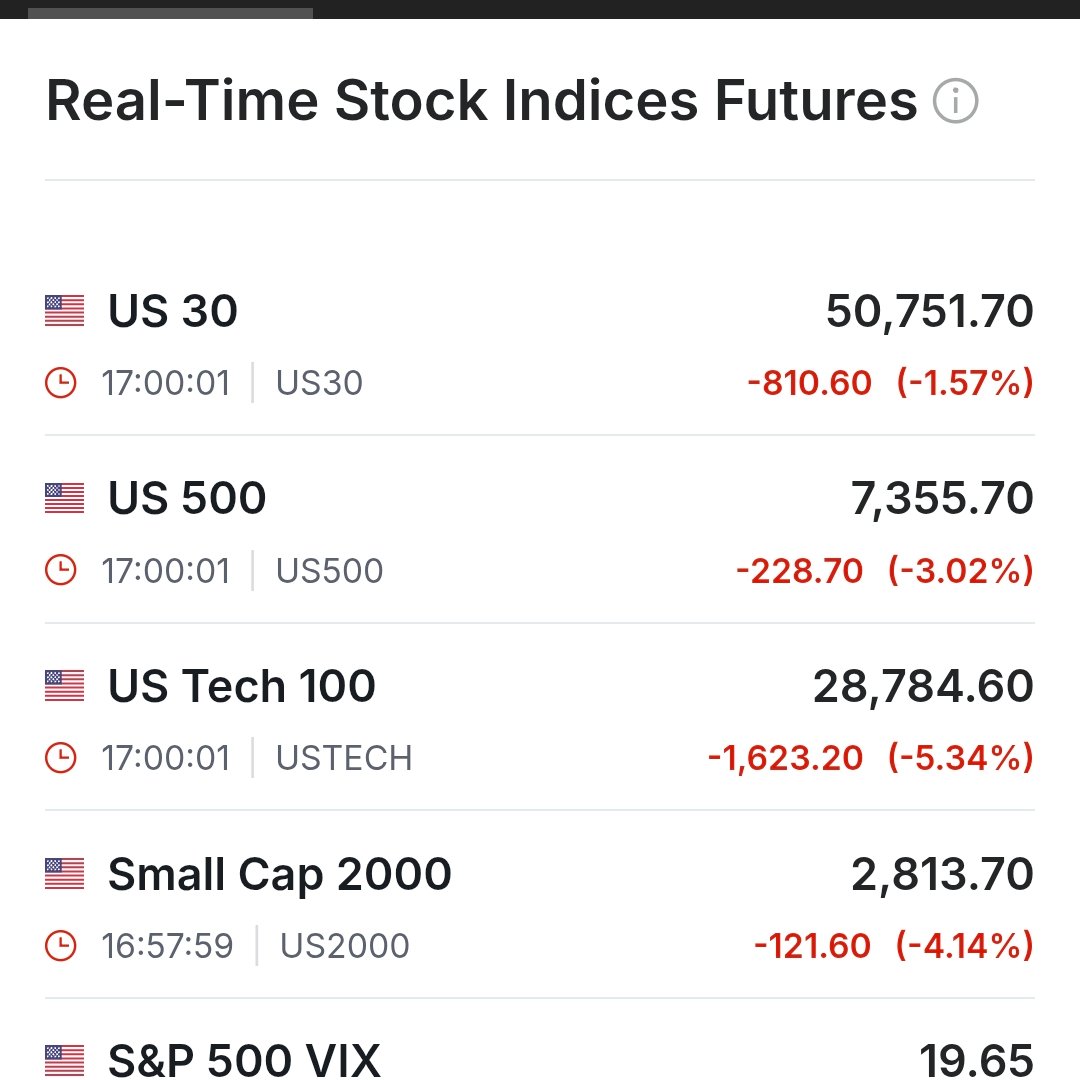Click the US flag beside US 500
The image size is (1080, 1080).
[65, 498]
